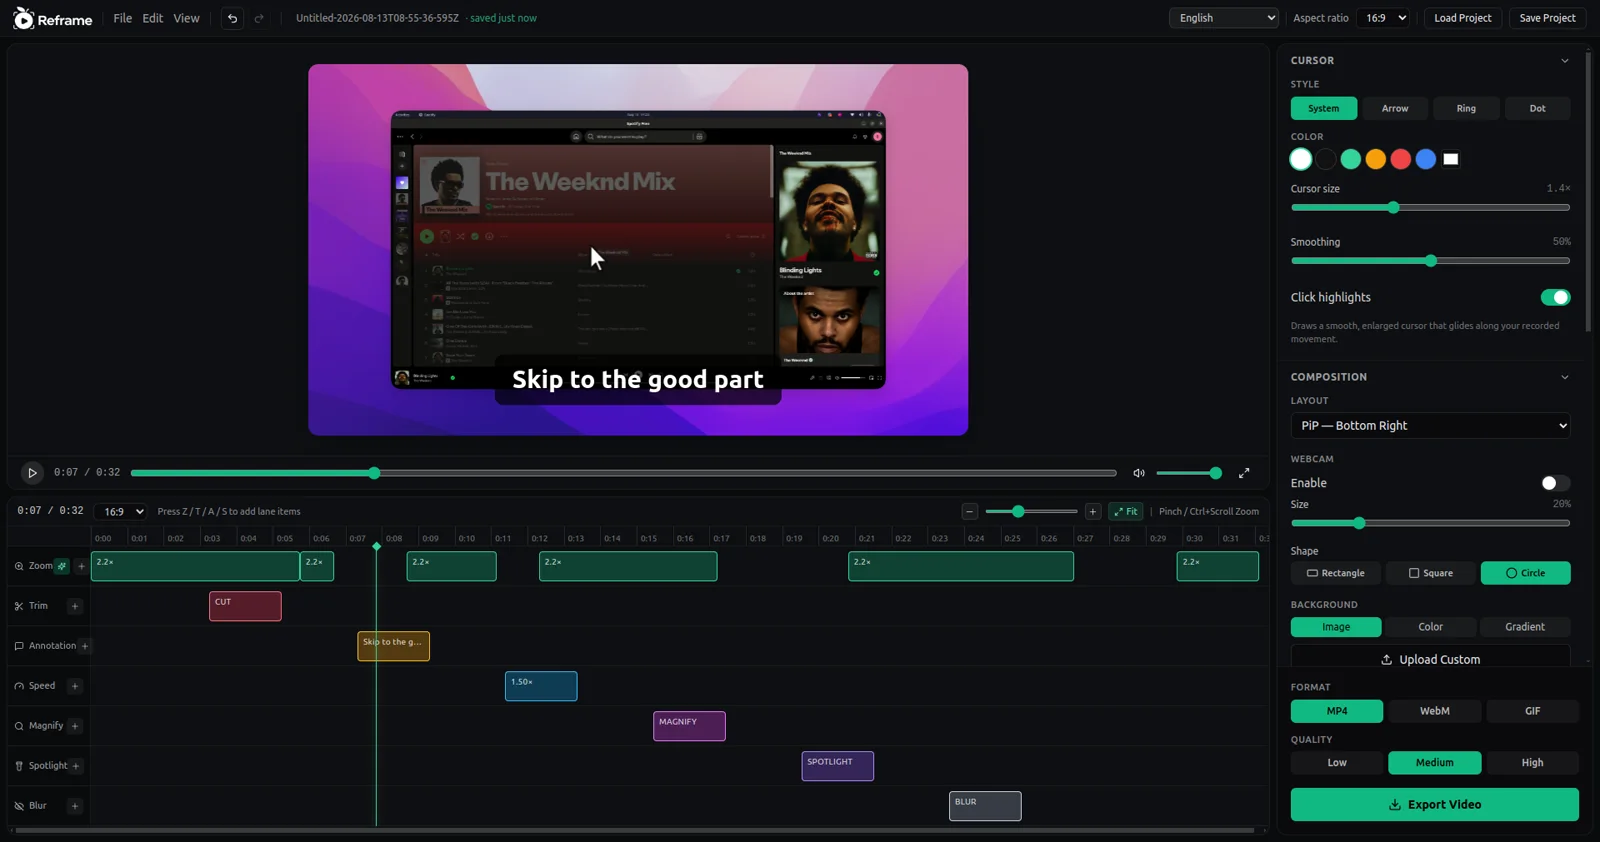The height and width of the screenshot is (842, 1600).
Task: Pick the orange cursor color swatch
Action: coord(1376,159)
